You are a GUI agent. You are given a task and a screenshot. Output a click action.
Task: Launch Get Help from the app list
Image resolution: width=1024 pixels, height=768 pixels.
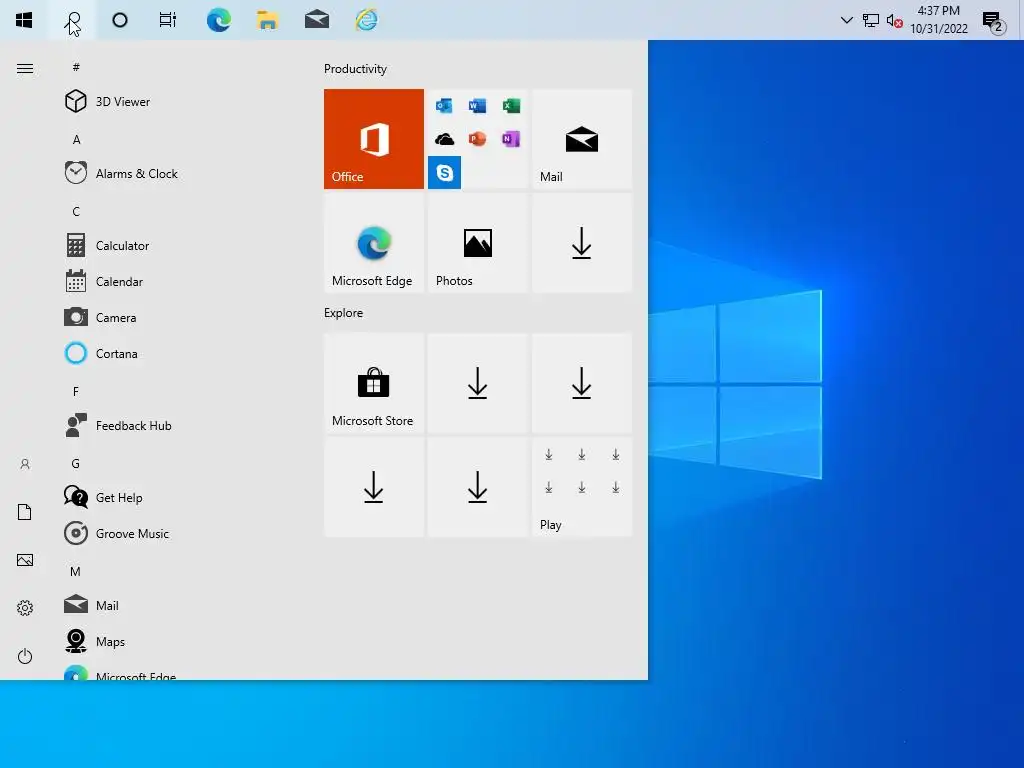pyautogui.click(x=182, y=498)
